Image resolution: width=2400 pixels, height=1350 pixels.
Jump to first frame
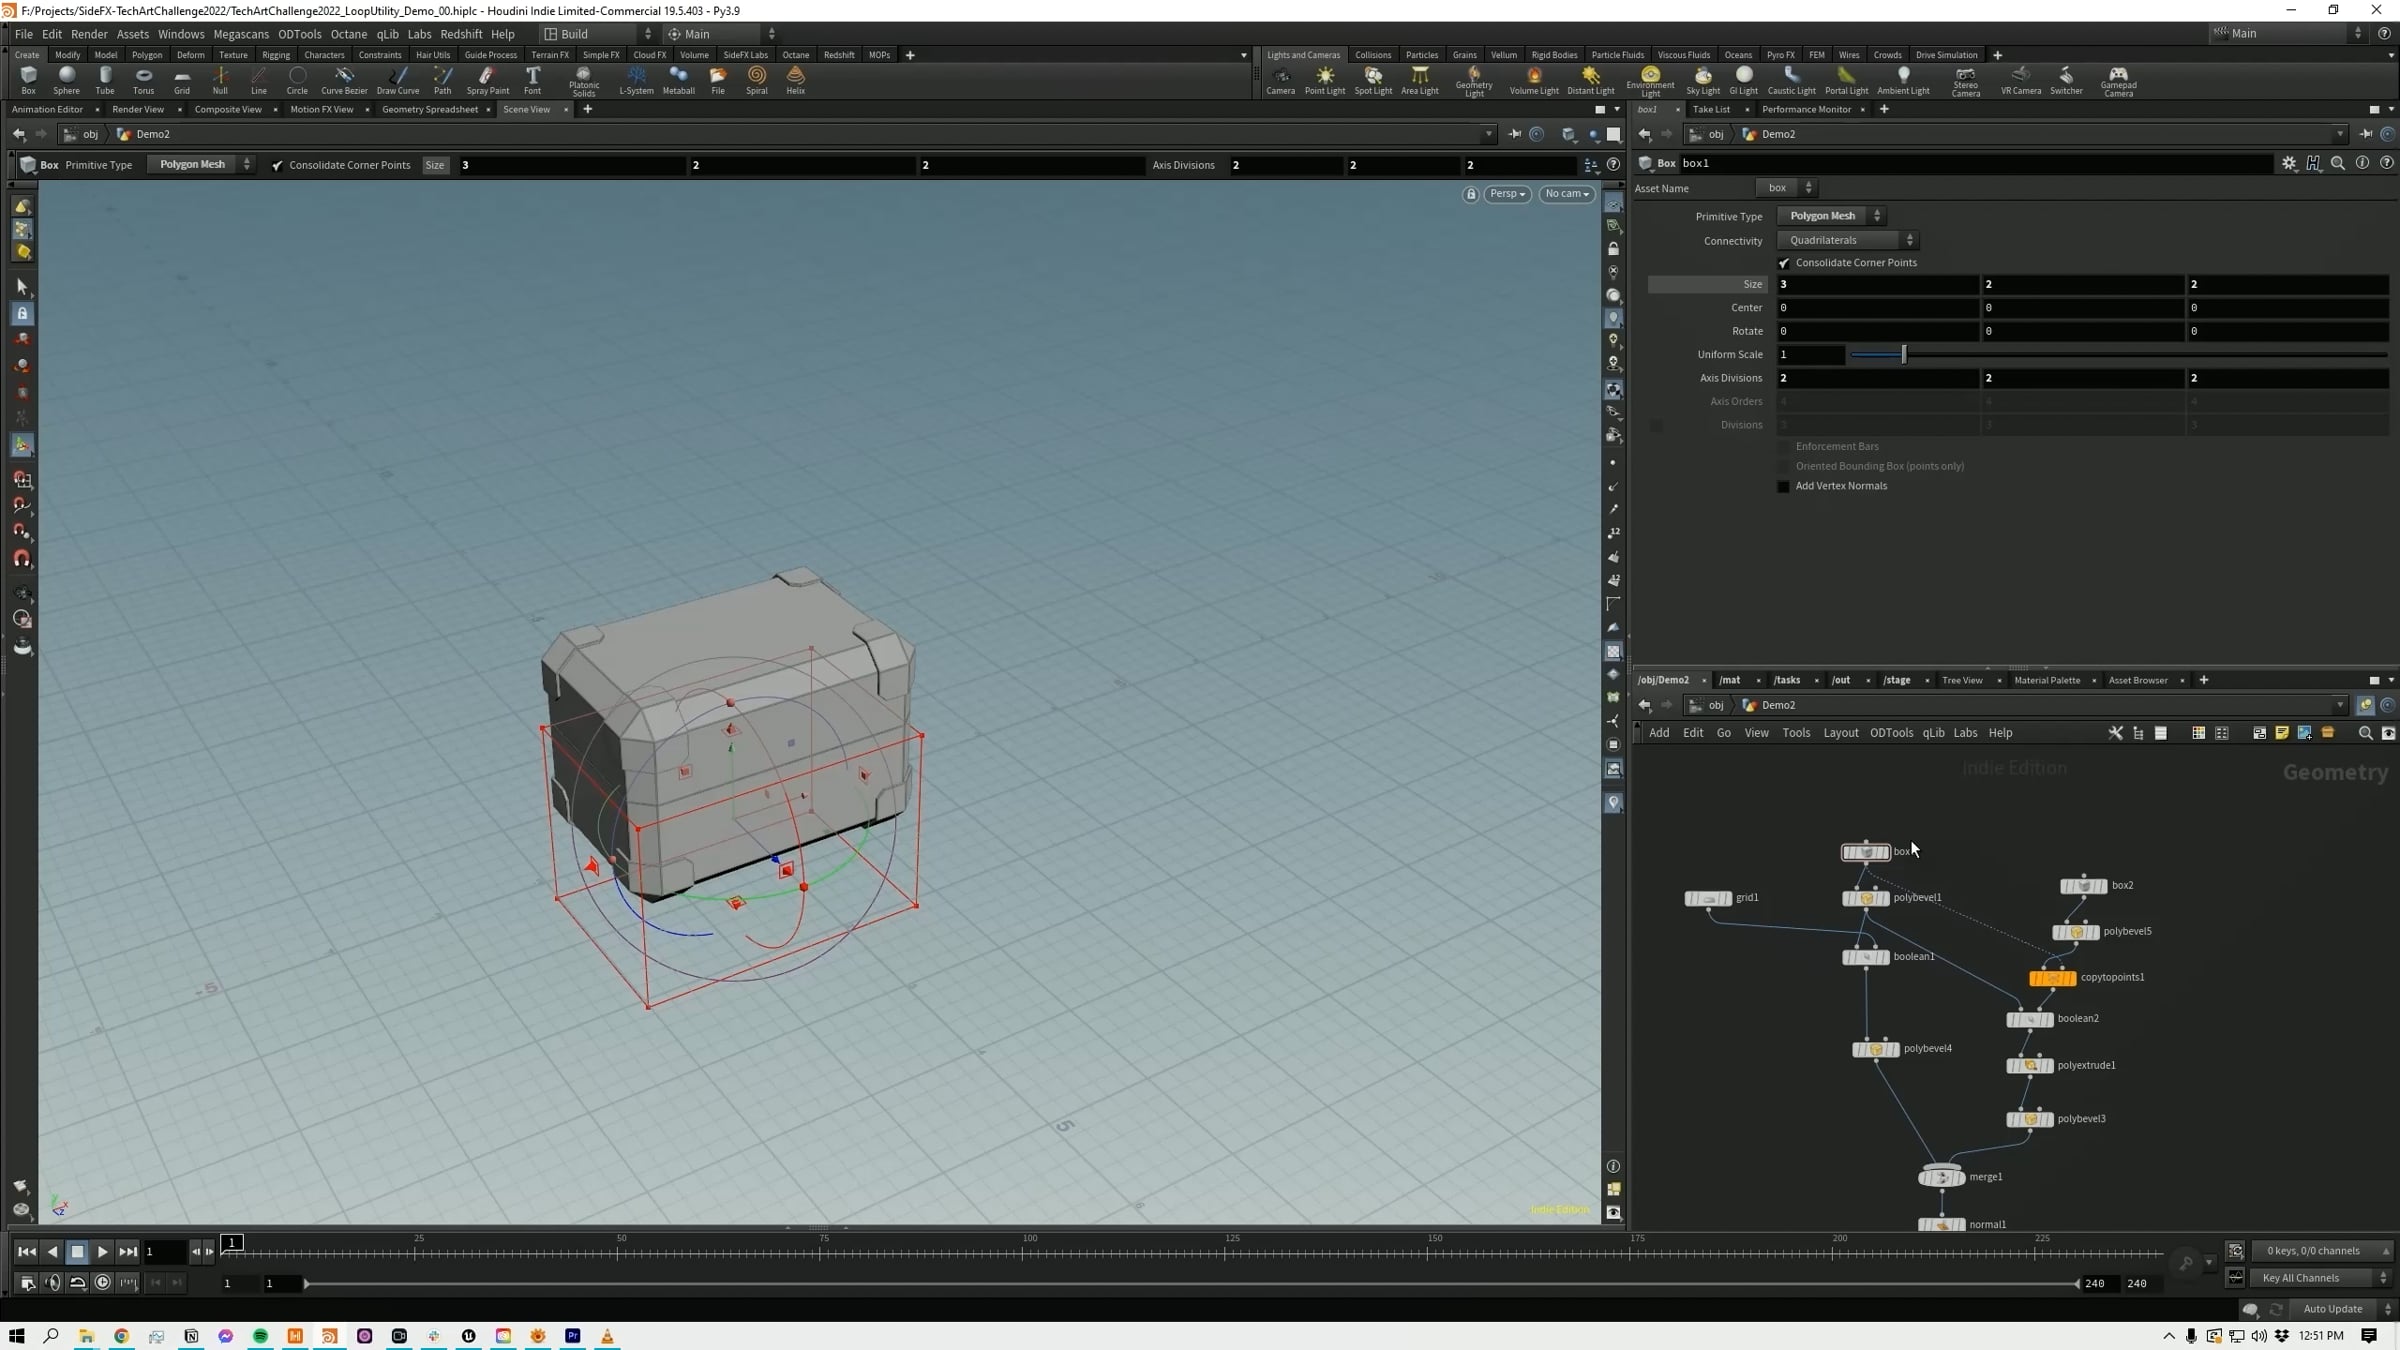26,1252
